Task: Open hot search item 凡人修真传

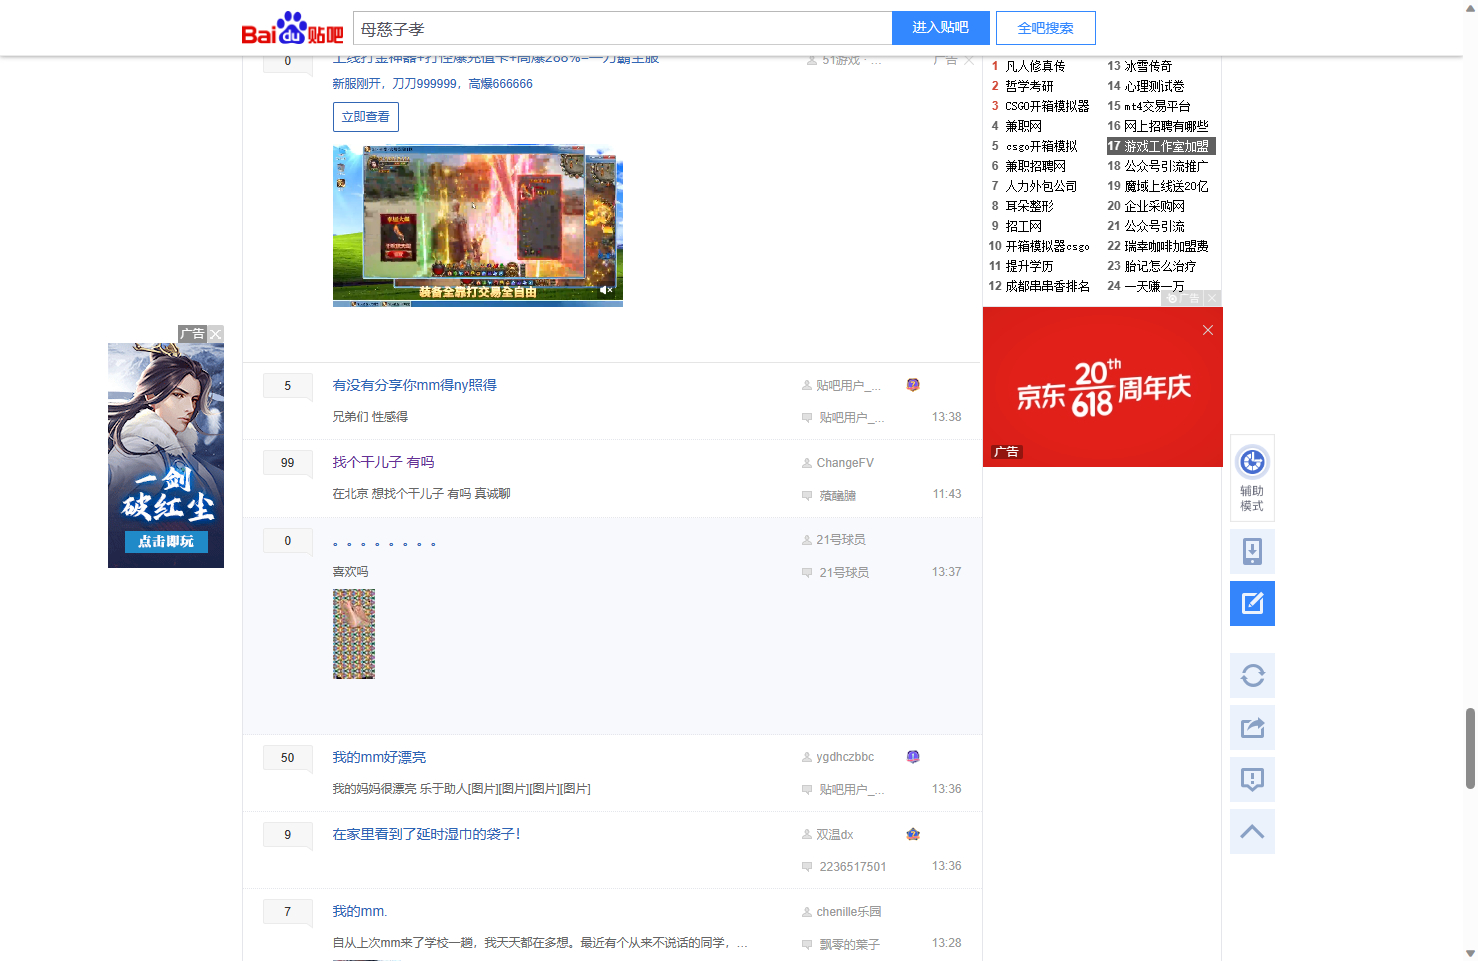Action: point(1035,66)
